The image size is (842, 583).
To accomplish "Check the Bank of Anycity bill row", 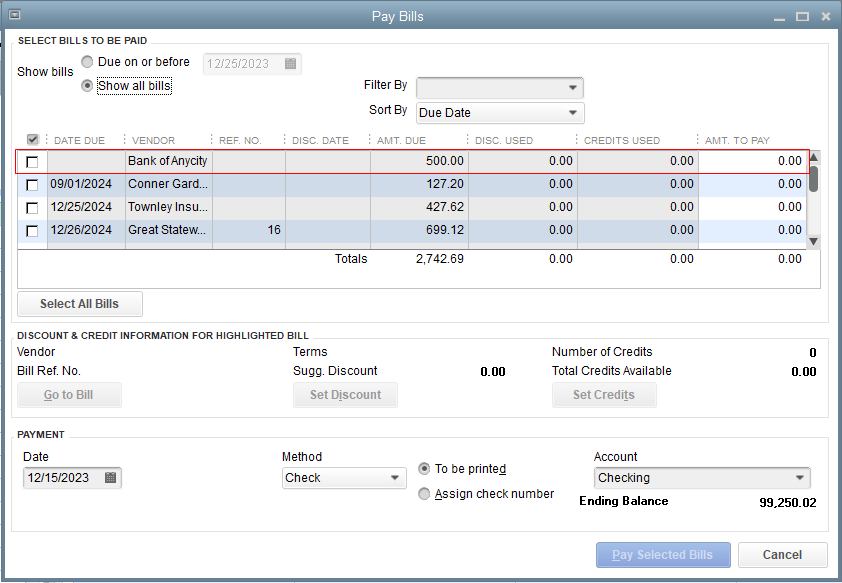I will point(31,161).
